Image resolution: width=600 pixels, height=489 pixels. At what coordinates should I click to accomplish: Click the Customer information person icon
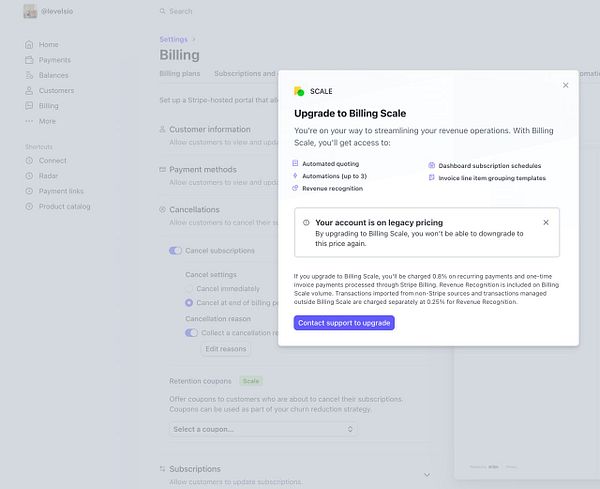162,129
